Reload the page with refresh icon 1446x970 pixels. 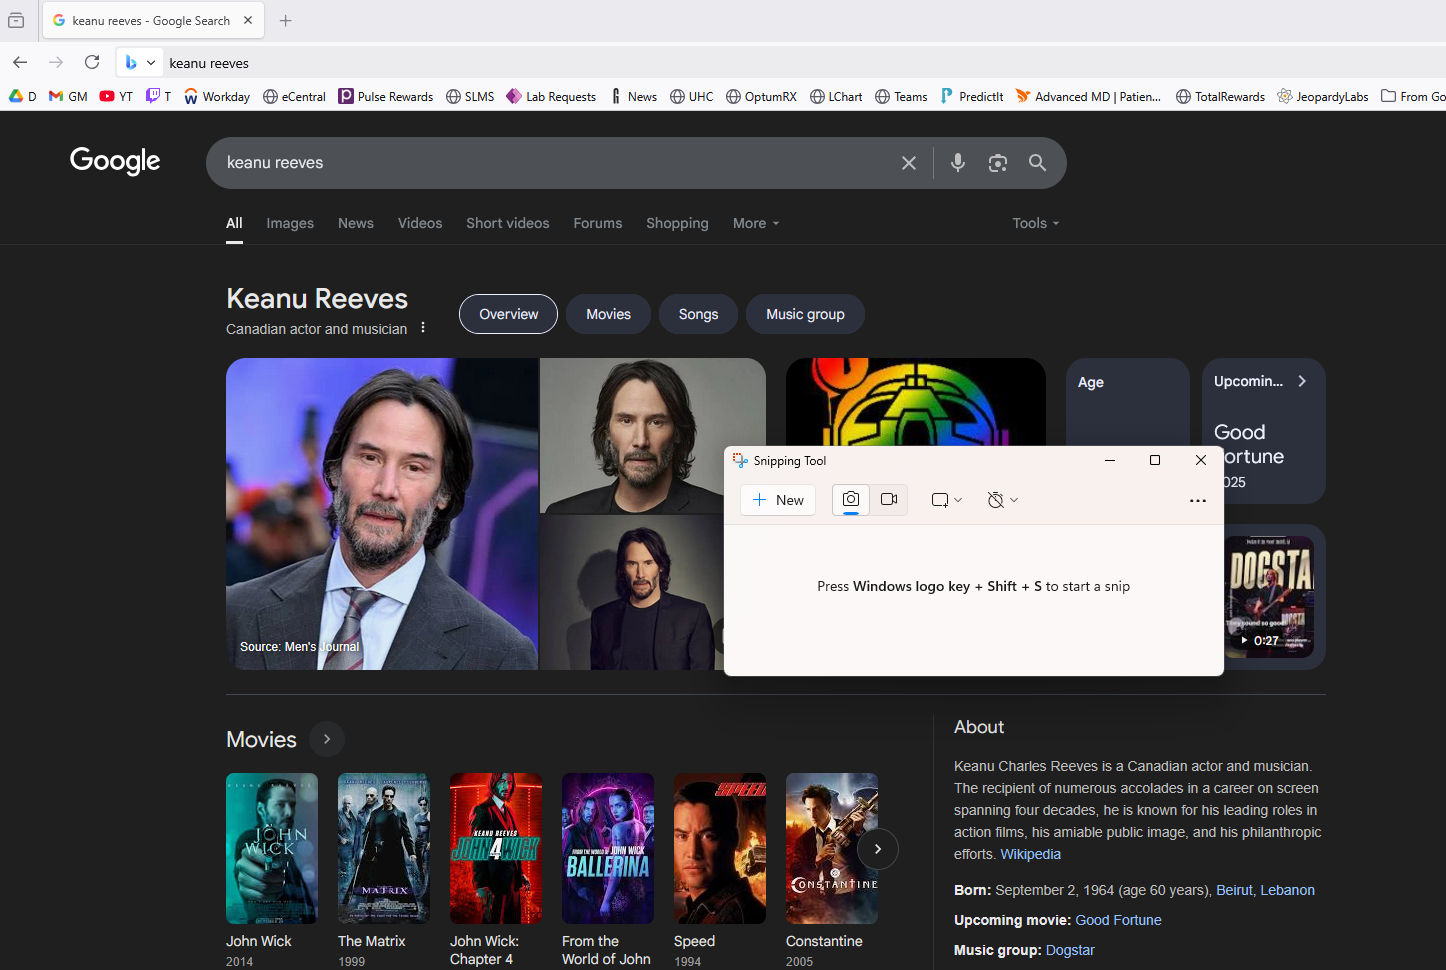(92, 62)
